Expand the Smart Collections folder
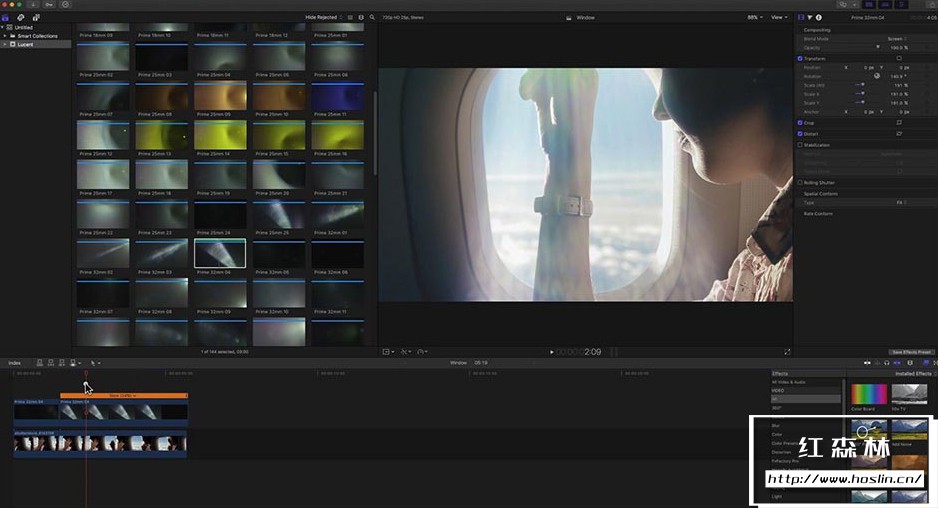The height and width of the screenshot is (508, 938). [x=5, y=36]
